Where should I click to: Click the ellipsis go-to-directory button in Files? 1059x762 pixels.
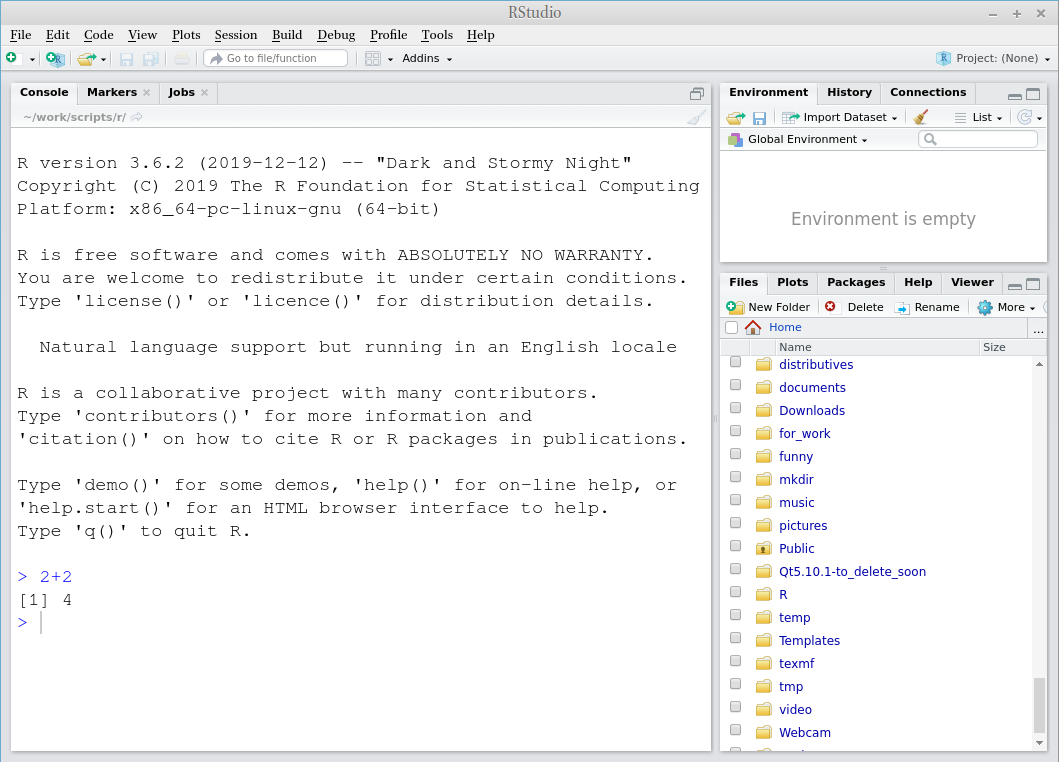1038,328
